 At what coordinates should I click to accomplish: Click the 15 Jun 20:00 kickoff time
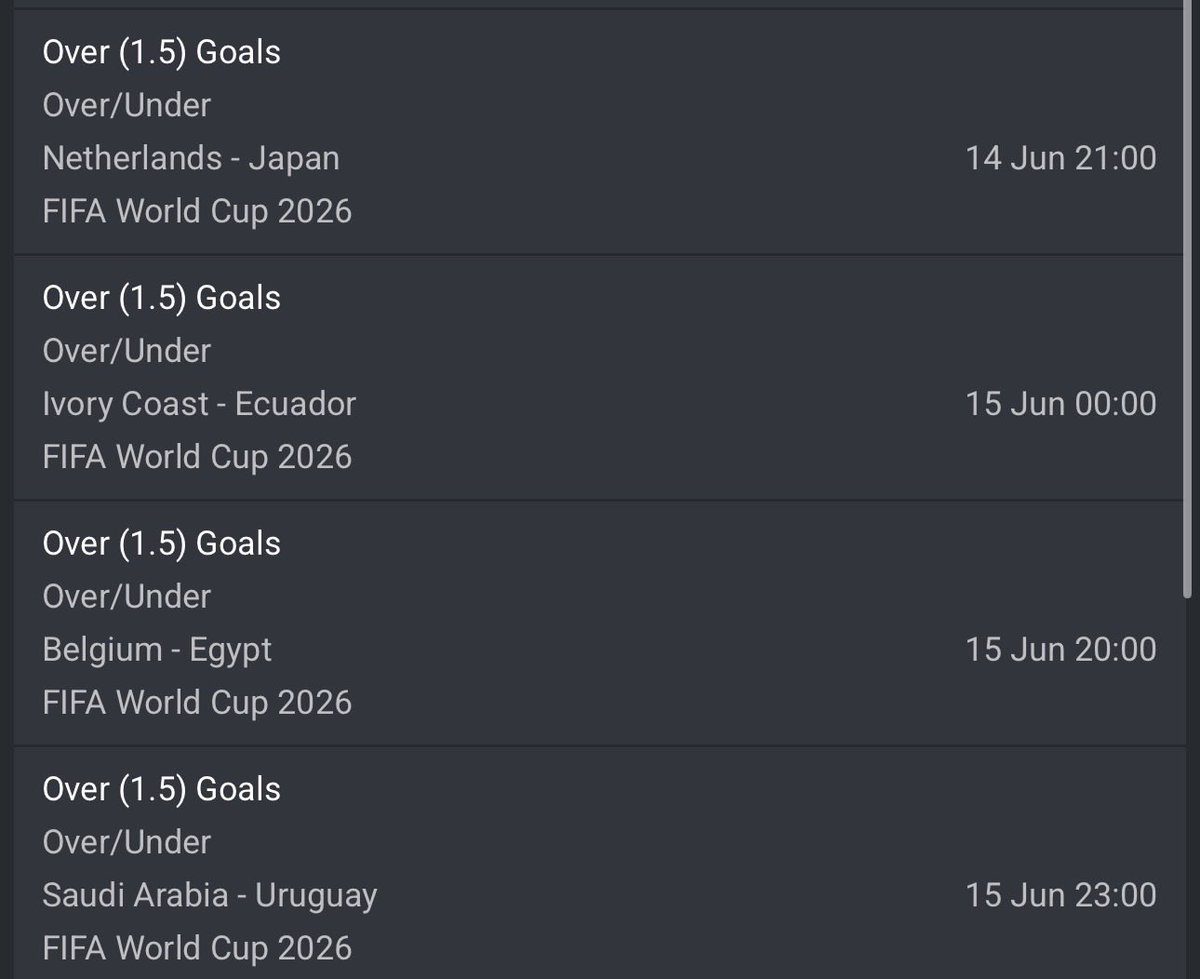[x=1061, y=650]
